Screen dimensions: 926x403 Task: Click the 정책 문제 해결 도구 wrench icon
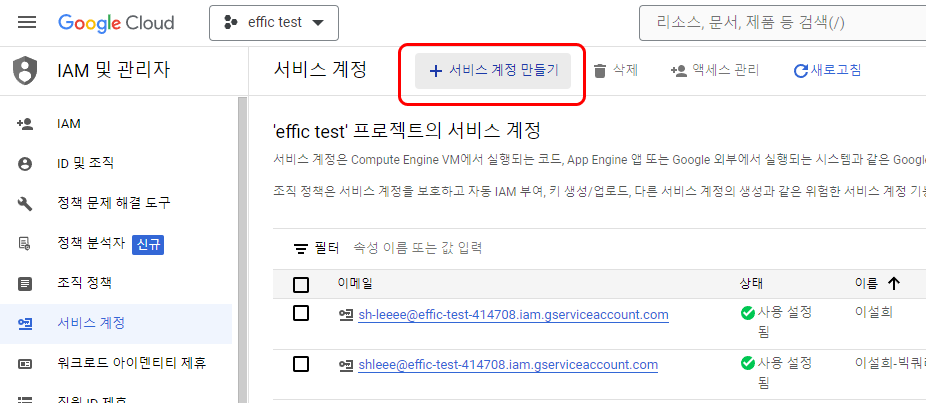coord(26,204)
